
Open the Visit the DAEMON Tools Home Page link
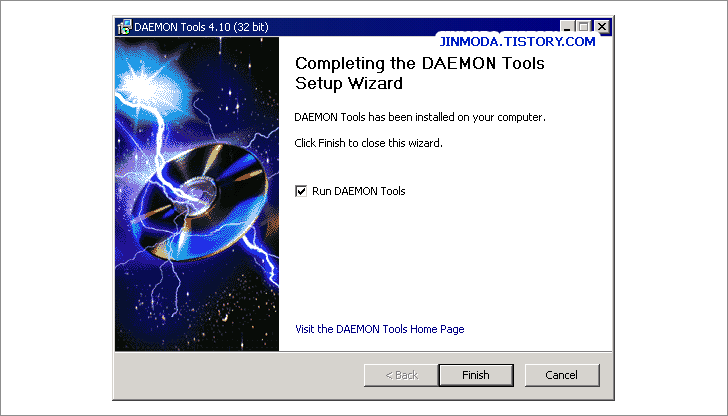pos(379,329)
